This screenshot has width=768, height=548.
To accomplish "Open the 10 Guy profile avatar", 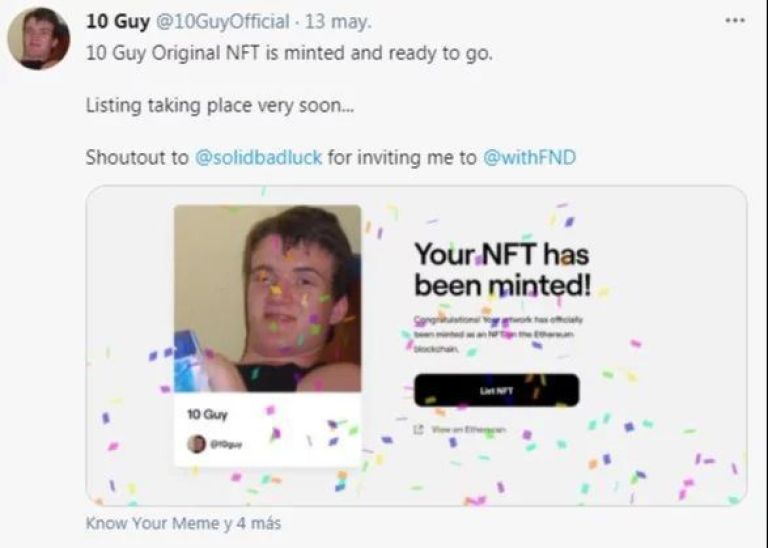I will pyautogui.click(x=39, y=38).
